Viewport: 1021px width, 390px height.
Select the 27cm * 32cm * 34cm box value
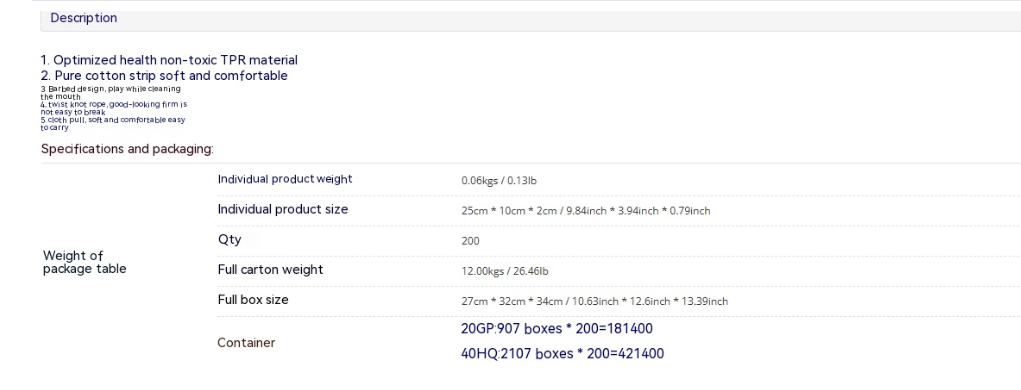tap(594, 301)
